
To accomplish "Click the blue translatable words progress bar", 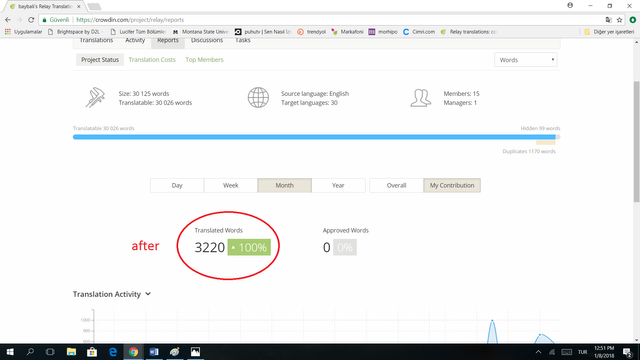I will point(314,137).
